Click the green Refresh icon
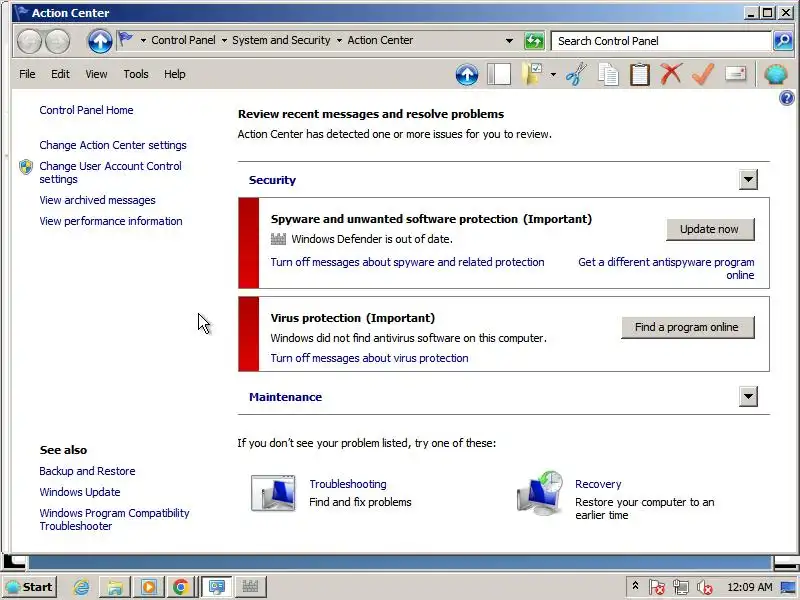The height and width of the screenshot is (600, 800). tap(534, 41)
